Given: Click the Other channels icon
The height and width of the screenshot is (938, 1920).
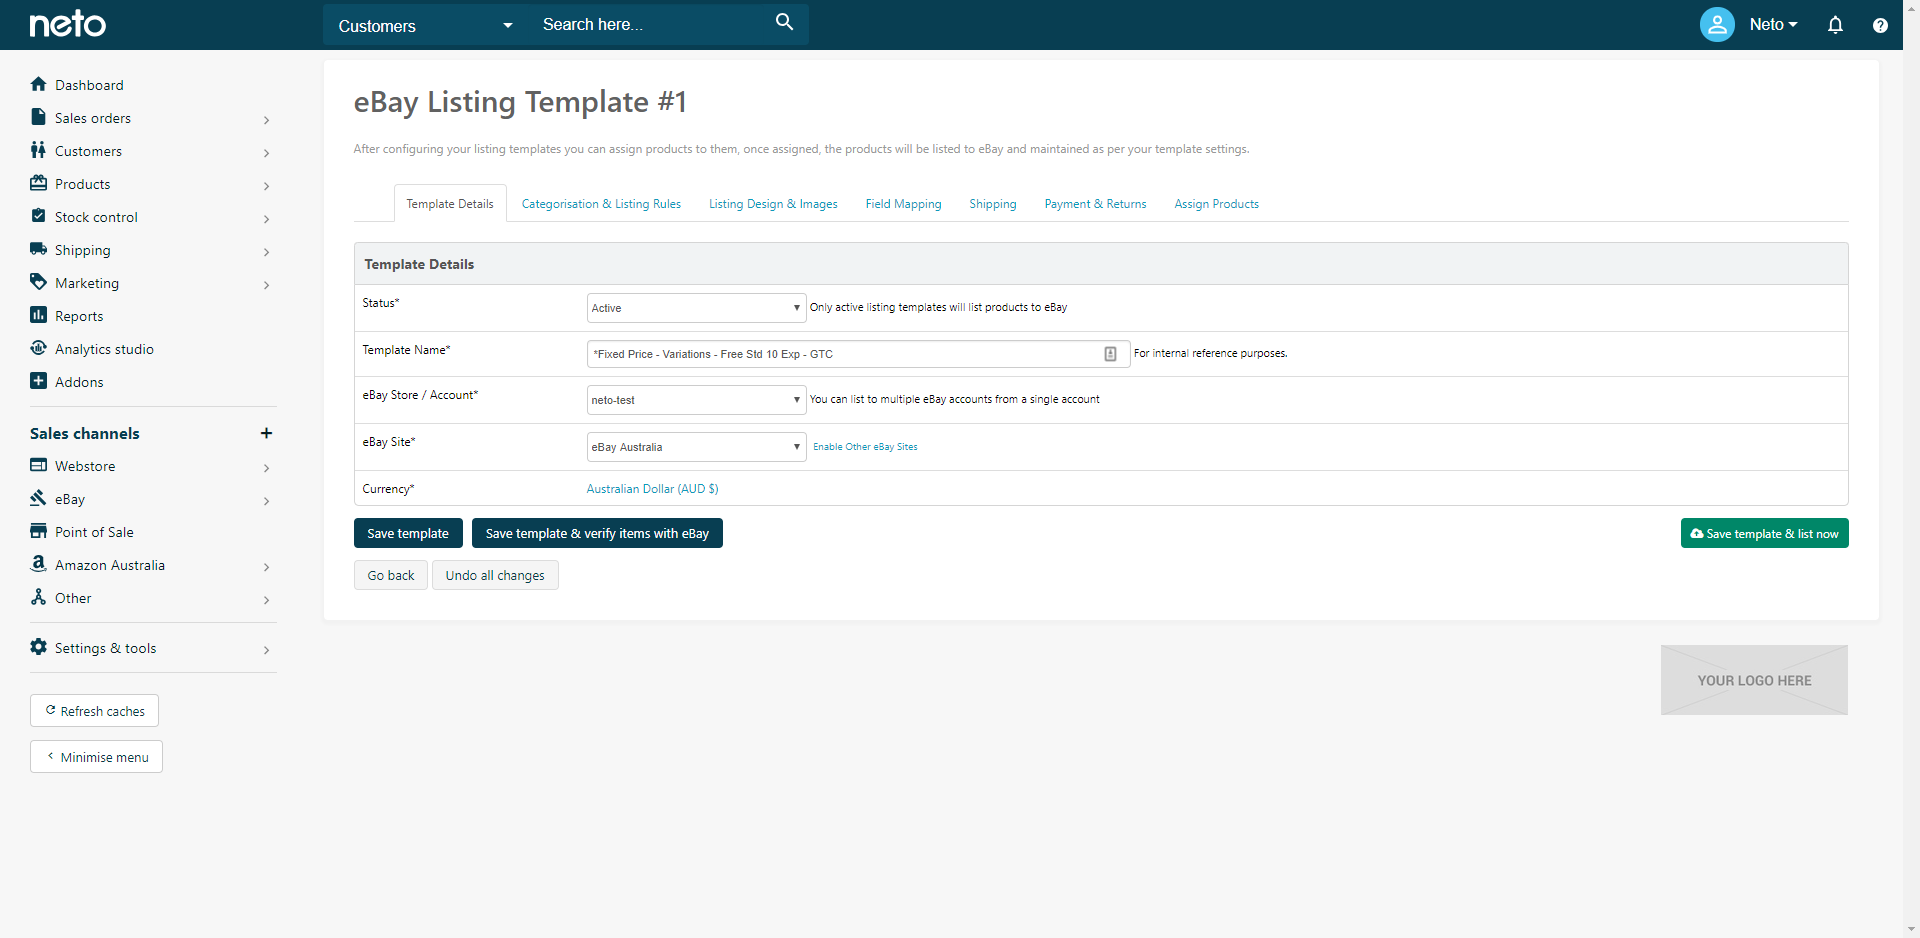Looking at the screenshot, I should tap(39, 597).
